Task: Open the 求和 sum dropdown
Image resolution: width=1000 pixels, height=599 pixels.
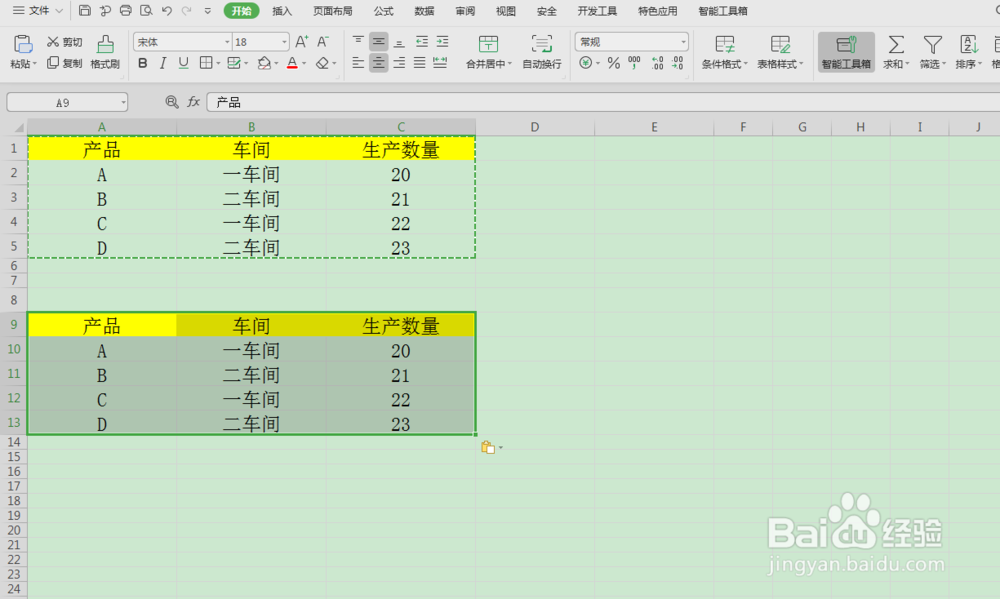Action: point(896,52)
